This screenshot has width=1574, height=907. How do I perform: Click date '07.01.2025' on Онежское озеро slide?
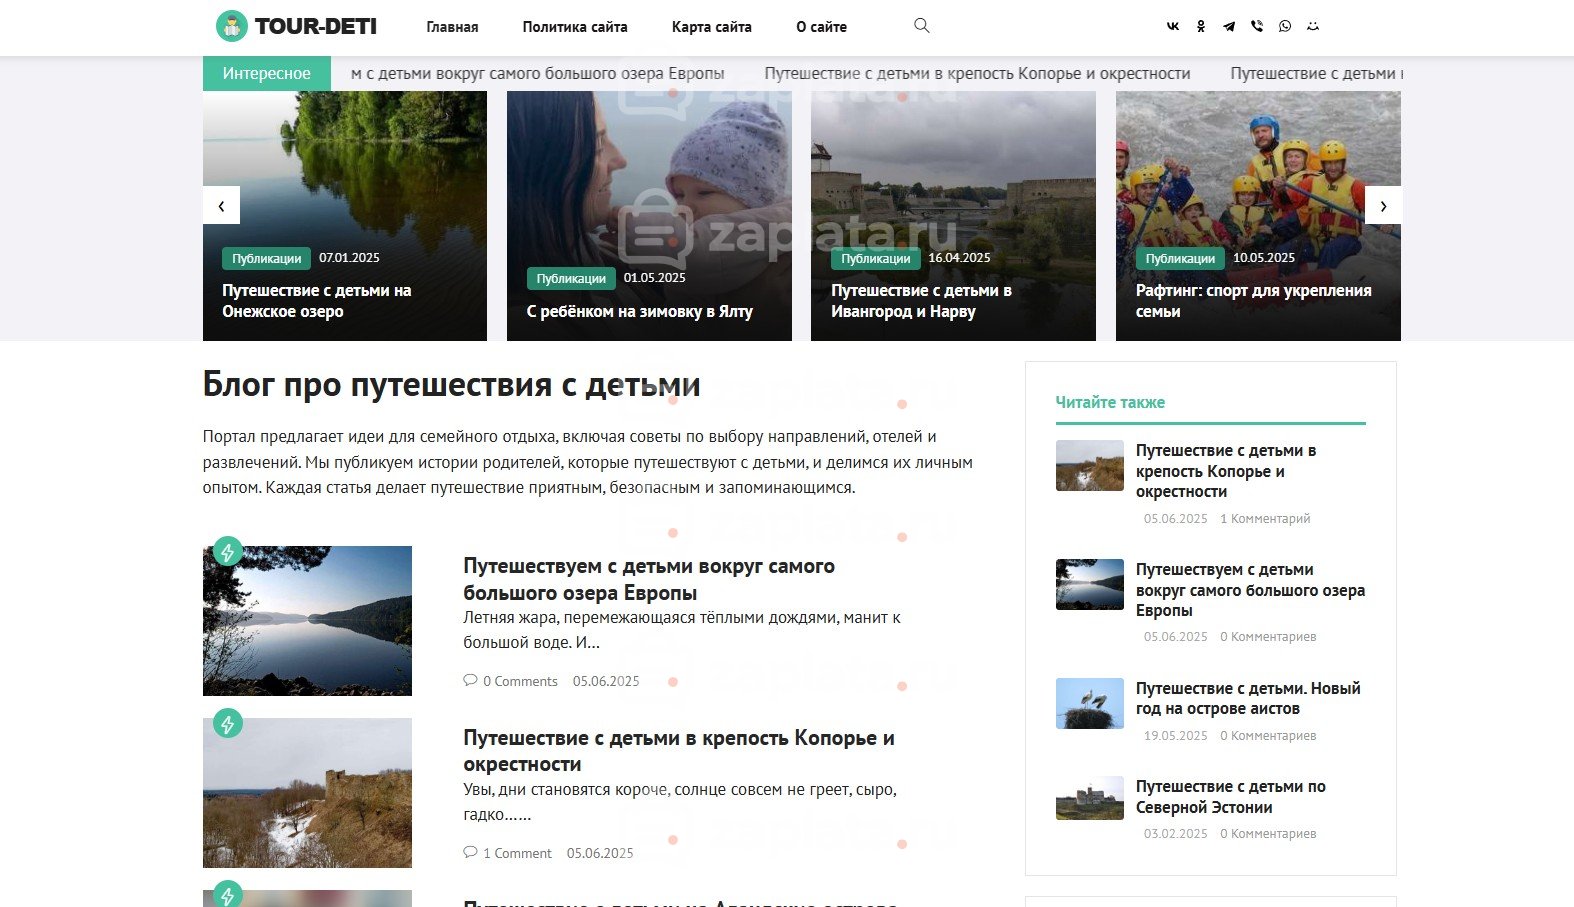pyautogui.click(x=349, y=258)
